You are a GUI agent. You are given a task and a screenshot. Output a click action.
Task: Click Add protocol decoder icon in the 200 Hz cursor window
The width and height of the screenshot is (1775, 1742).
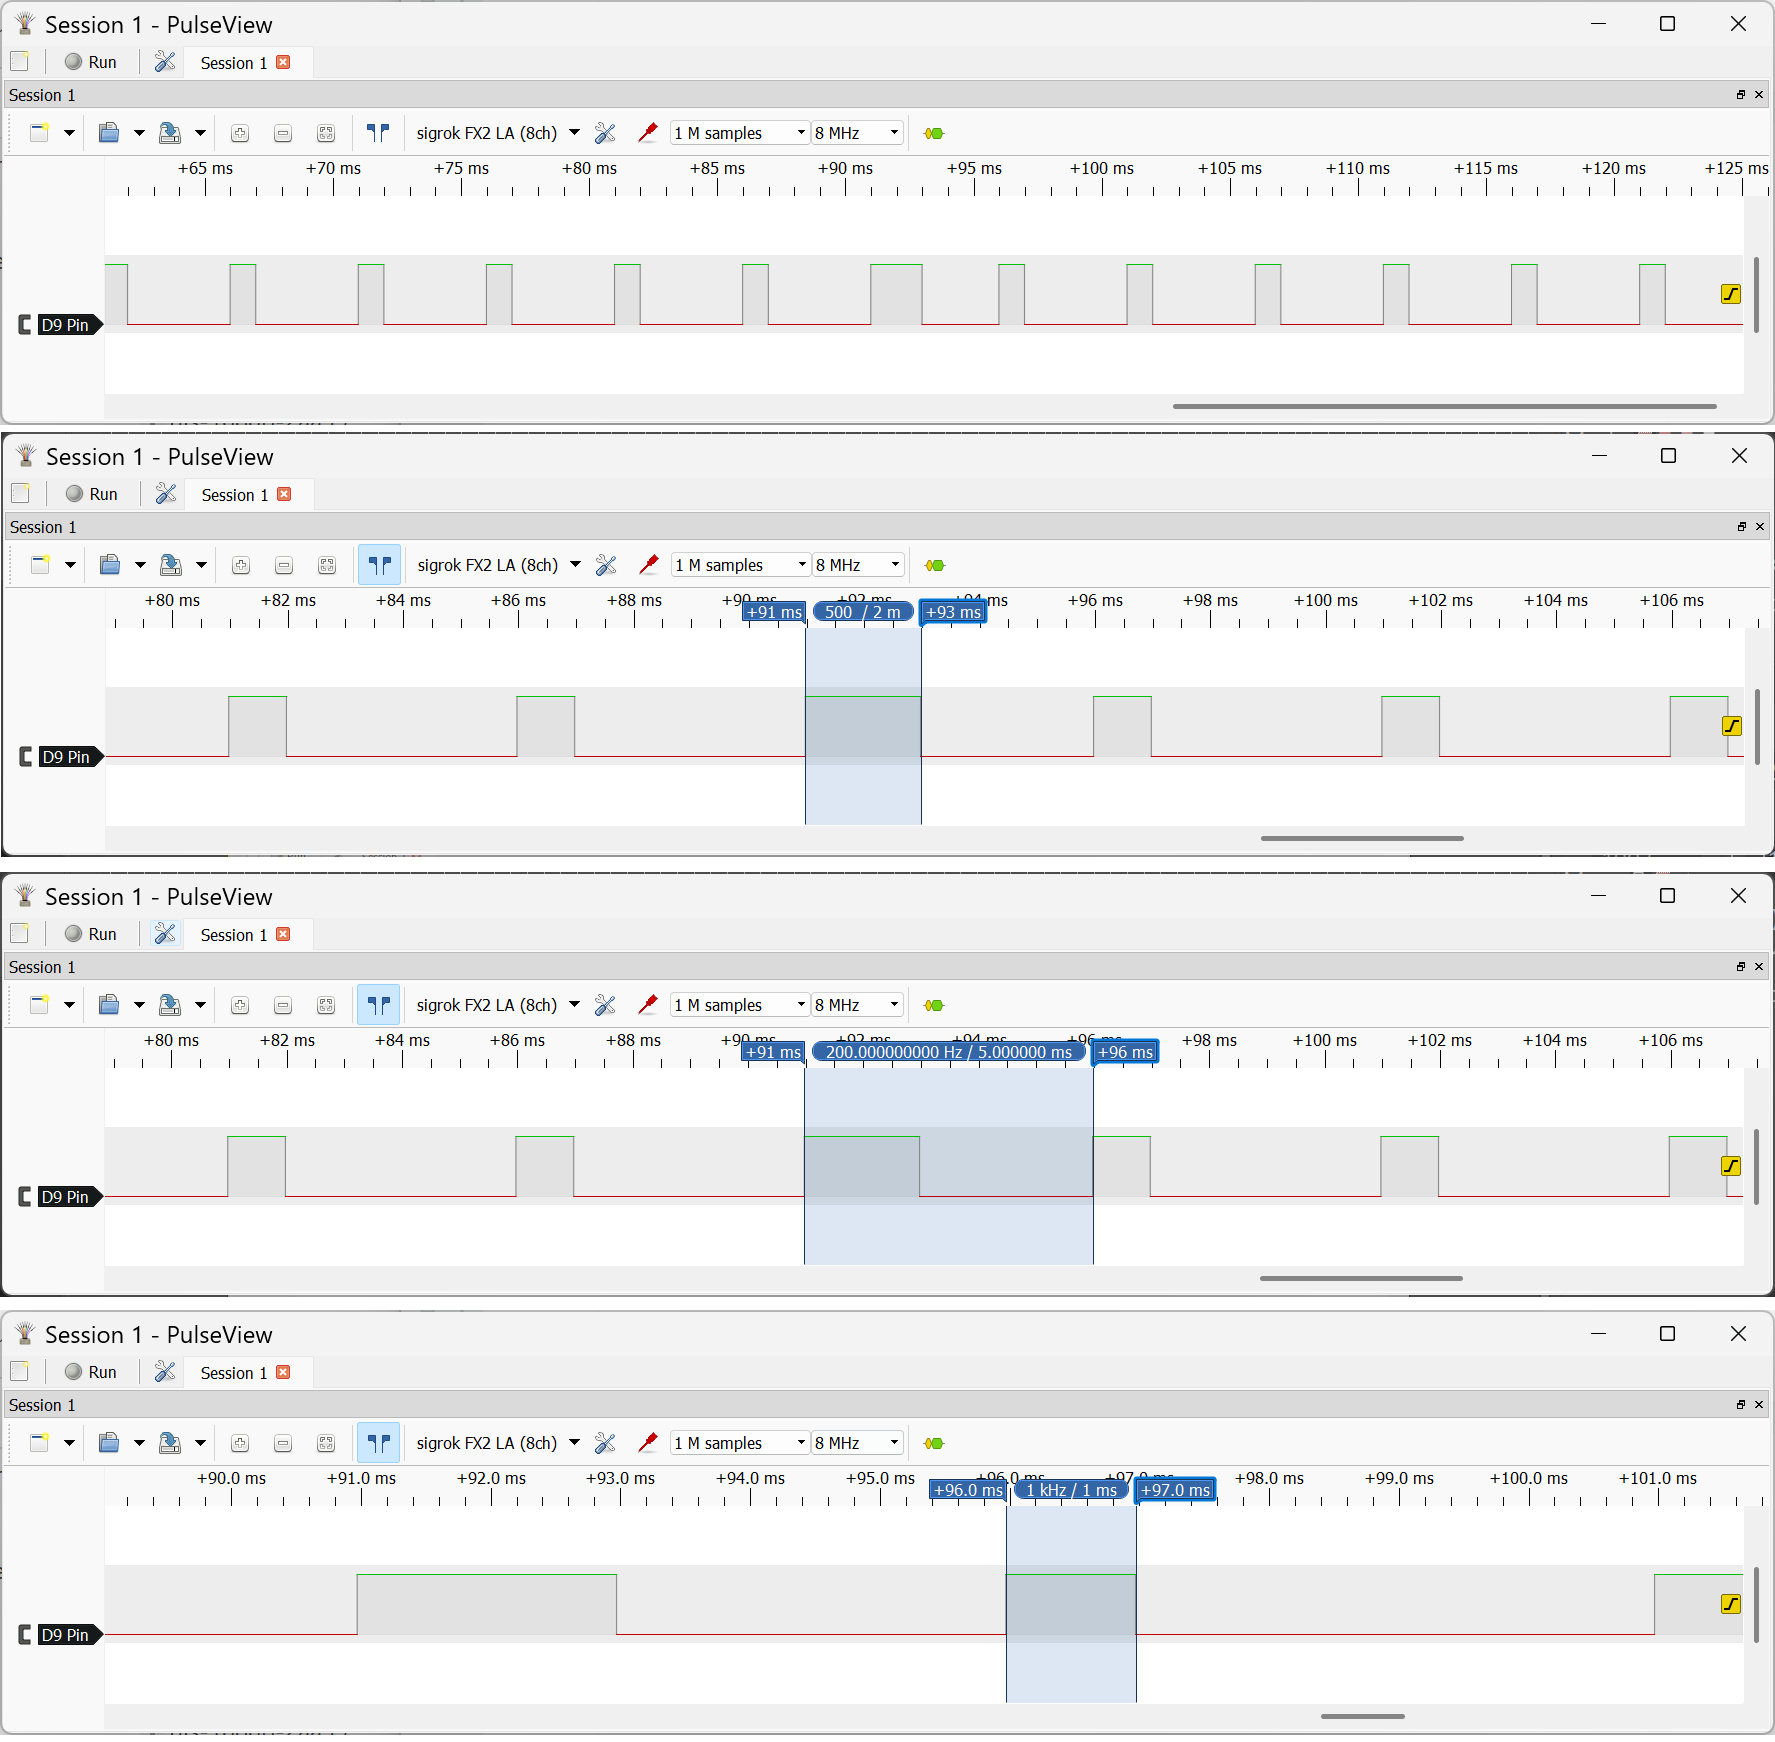point(934,1006)
